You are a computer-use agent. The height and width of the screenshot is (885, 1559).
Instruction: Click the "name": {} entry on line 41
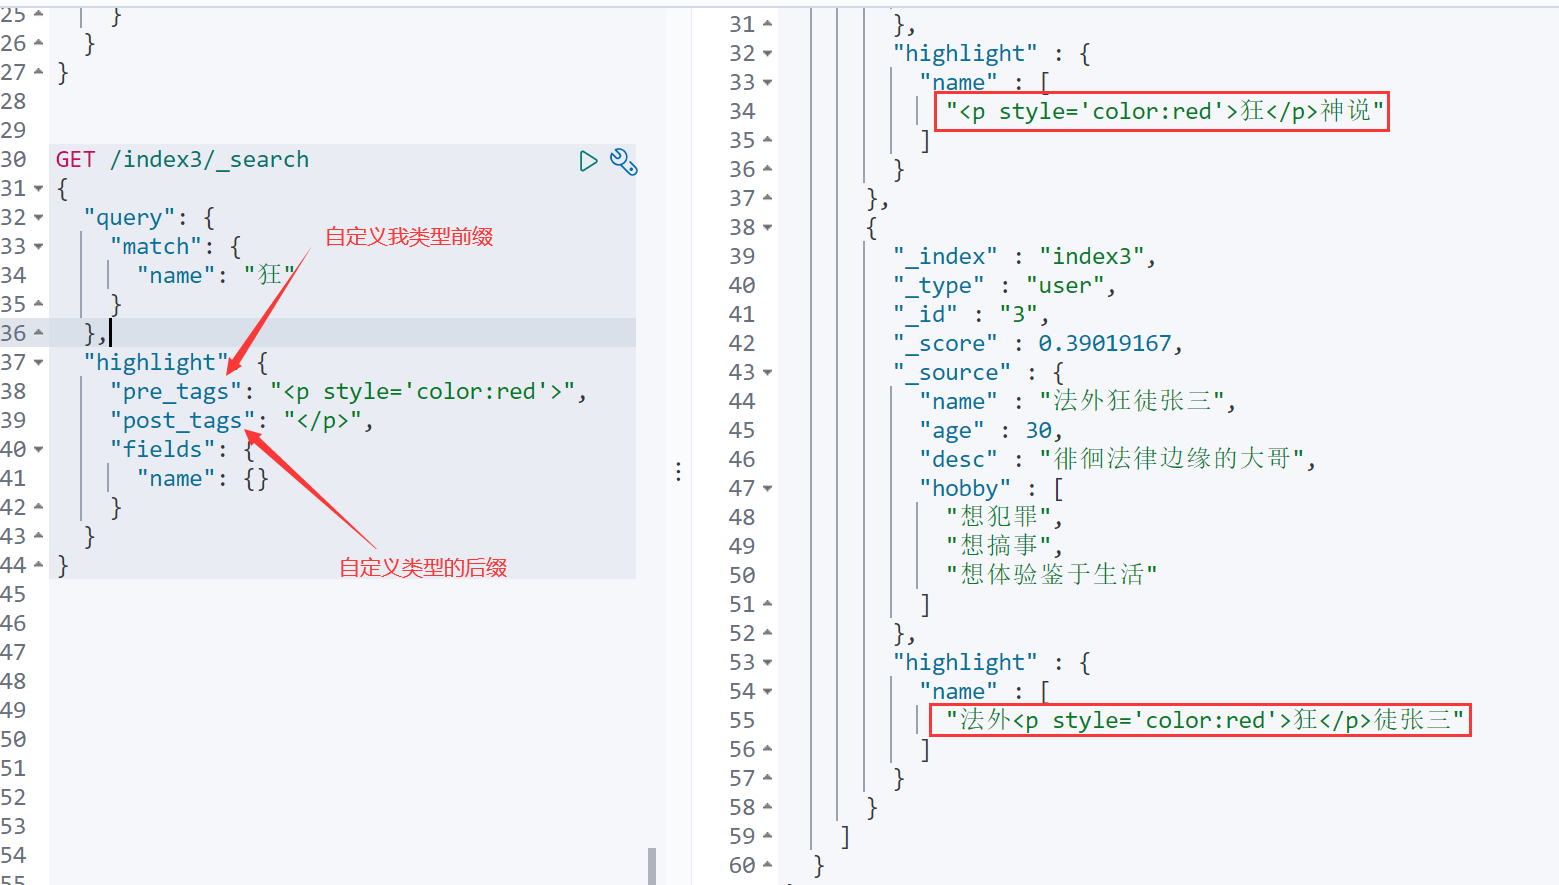pos(203,478)
